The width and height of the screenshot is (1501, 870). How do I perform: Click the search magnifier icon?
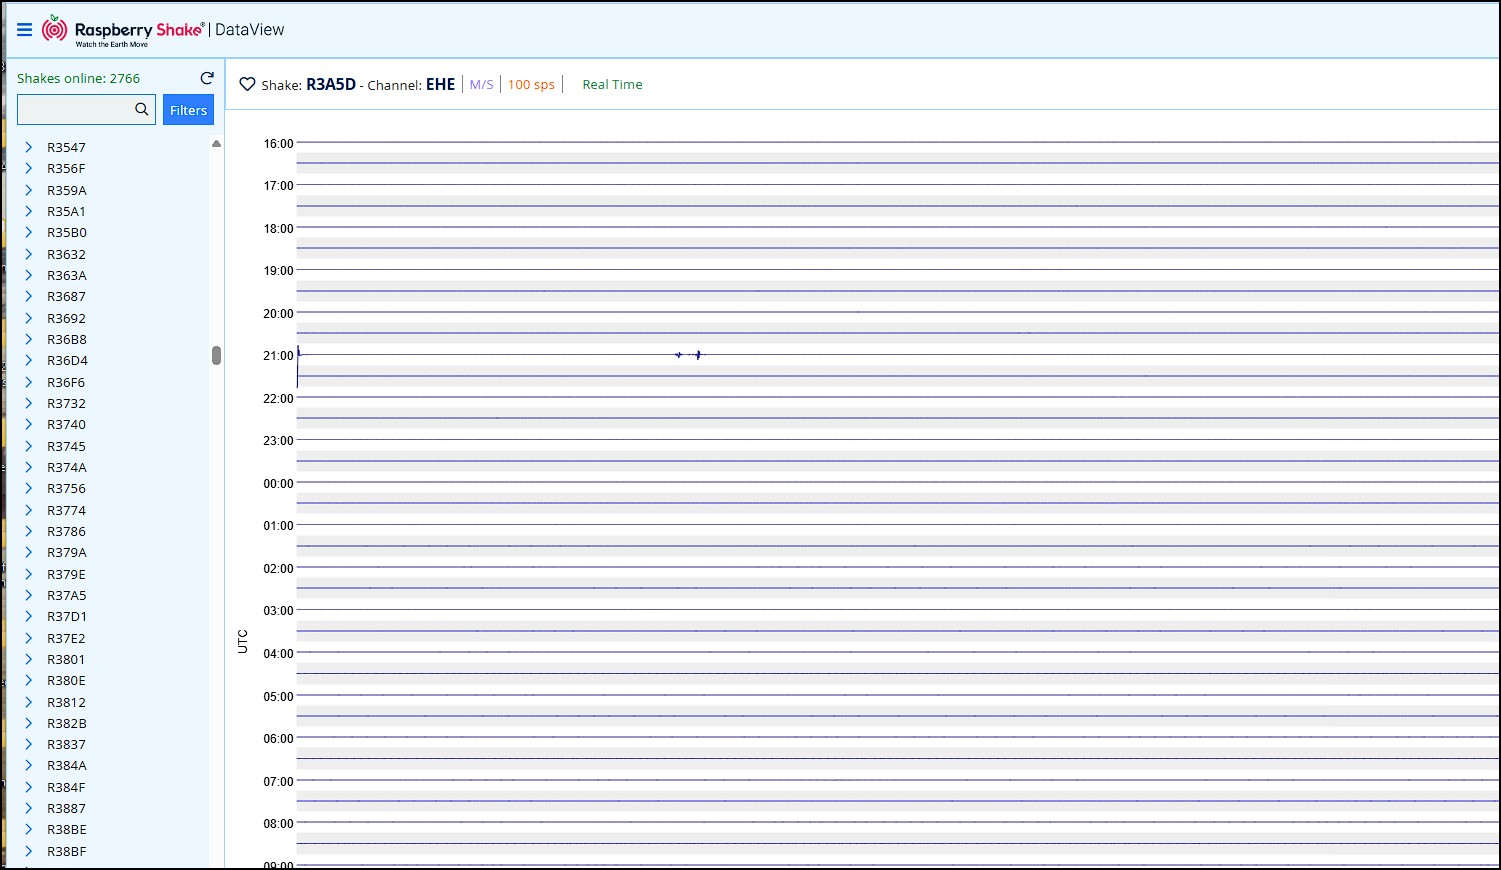tap(142, 109)
